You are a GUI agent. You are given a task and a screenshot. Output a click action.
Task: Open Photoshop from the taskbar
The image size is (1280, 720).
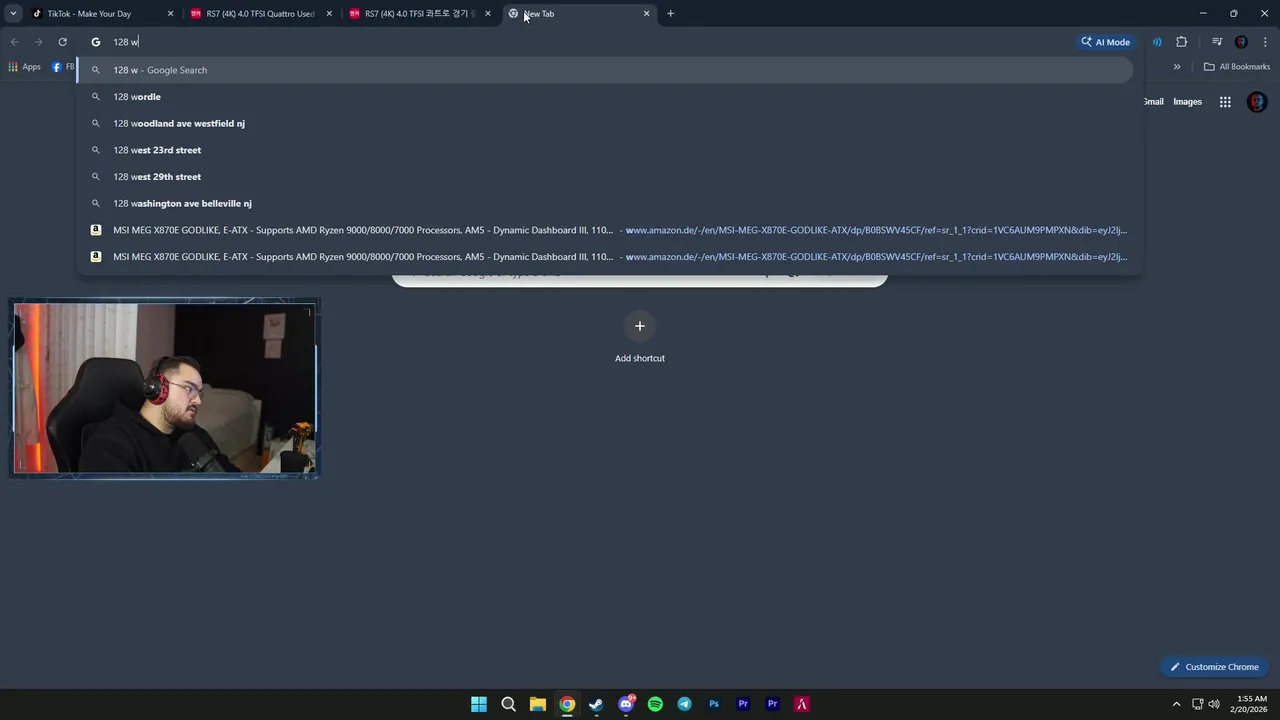714,704
